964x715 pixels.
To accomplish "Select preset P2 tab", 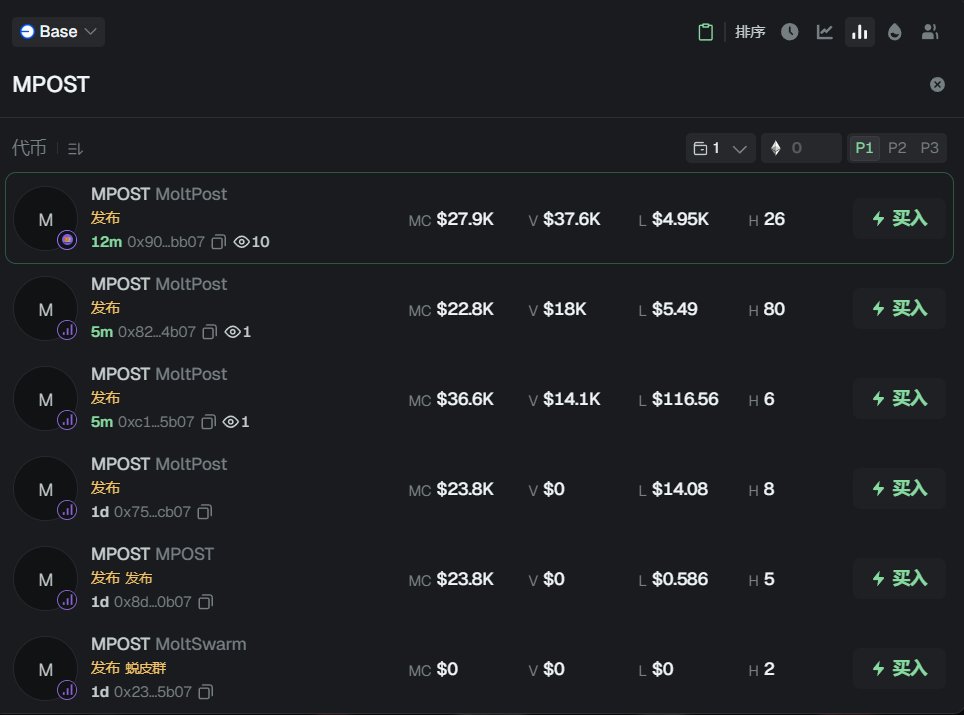I will point(897,148).
